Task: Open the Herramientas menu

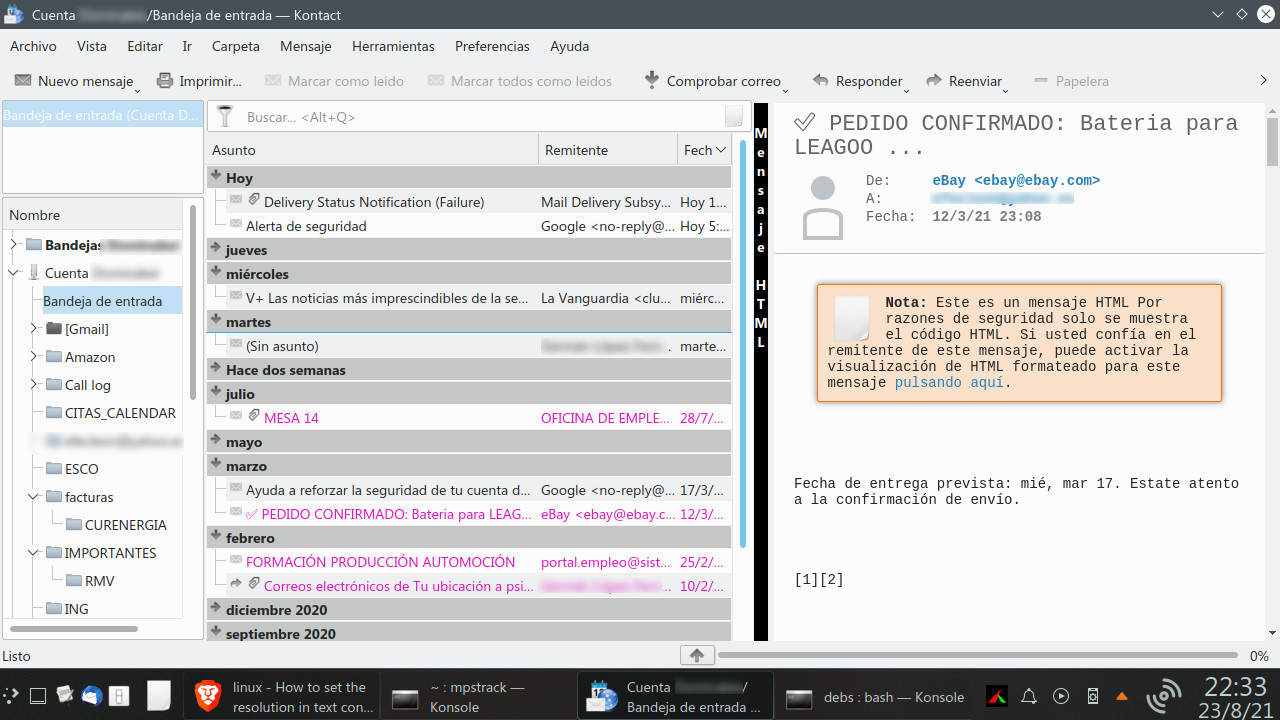Action: pos(393,46)
